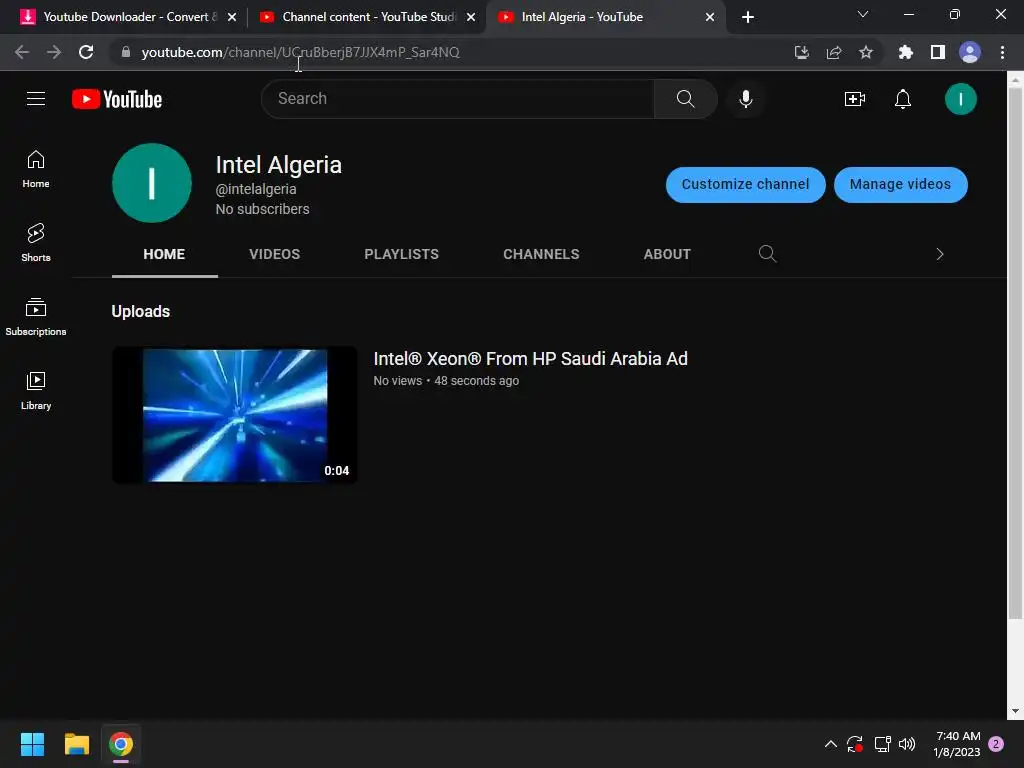The image size is (1024, 768).
Task: Click the sync status tray icon
Action: pos(855,744)
